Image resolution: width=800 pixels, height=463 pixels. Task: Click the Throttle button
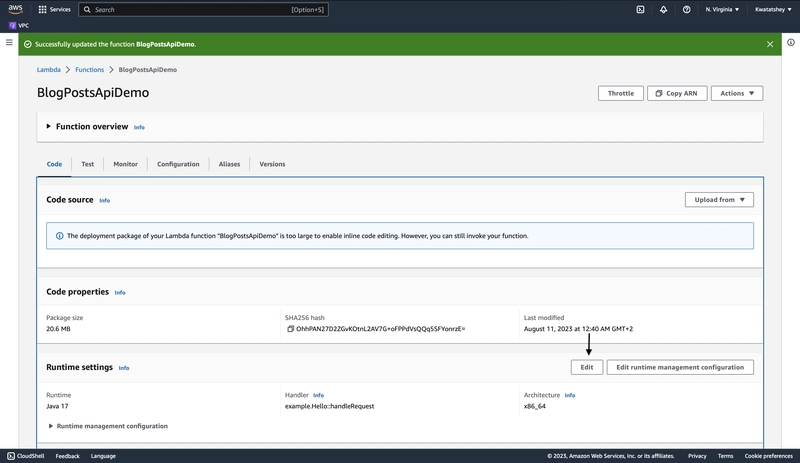tap(621, 93)
